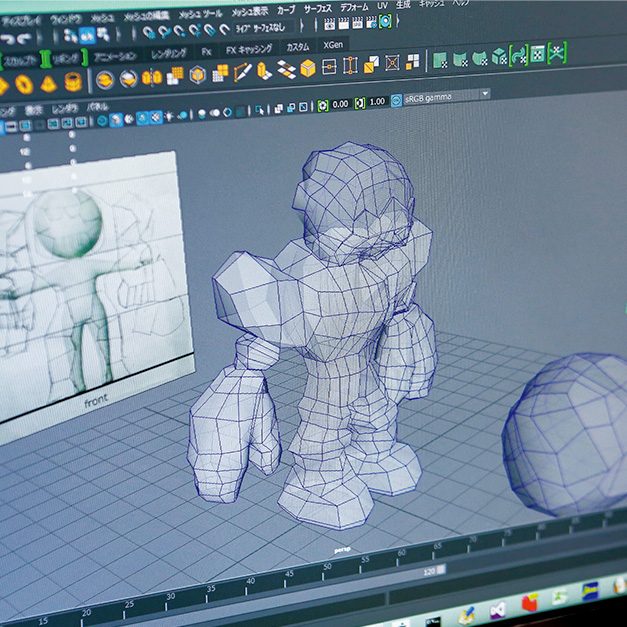The height and width of the screenshot is (627, 627).
Task: Open render settings clapperboard gear icon
Action: click(371, 22)
